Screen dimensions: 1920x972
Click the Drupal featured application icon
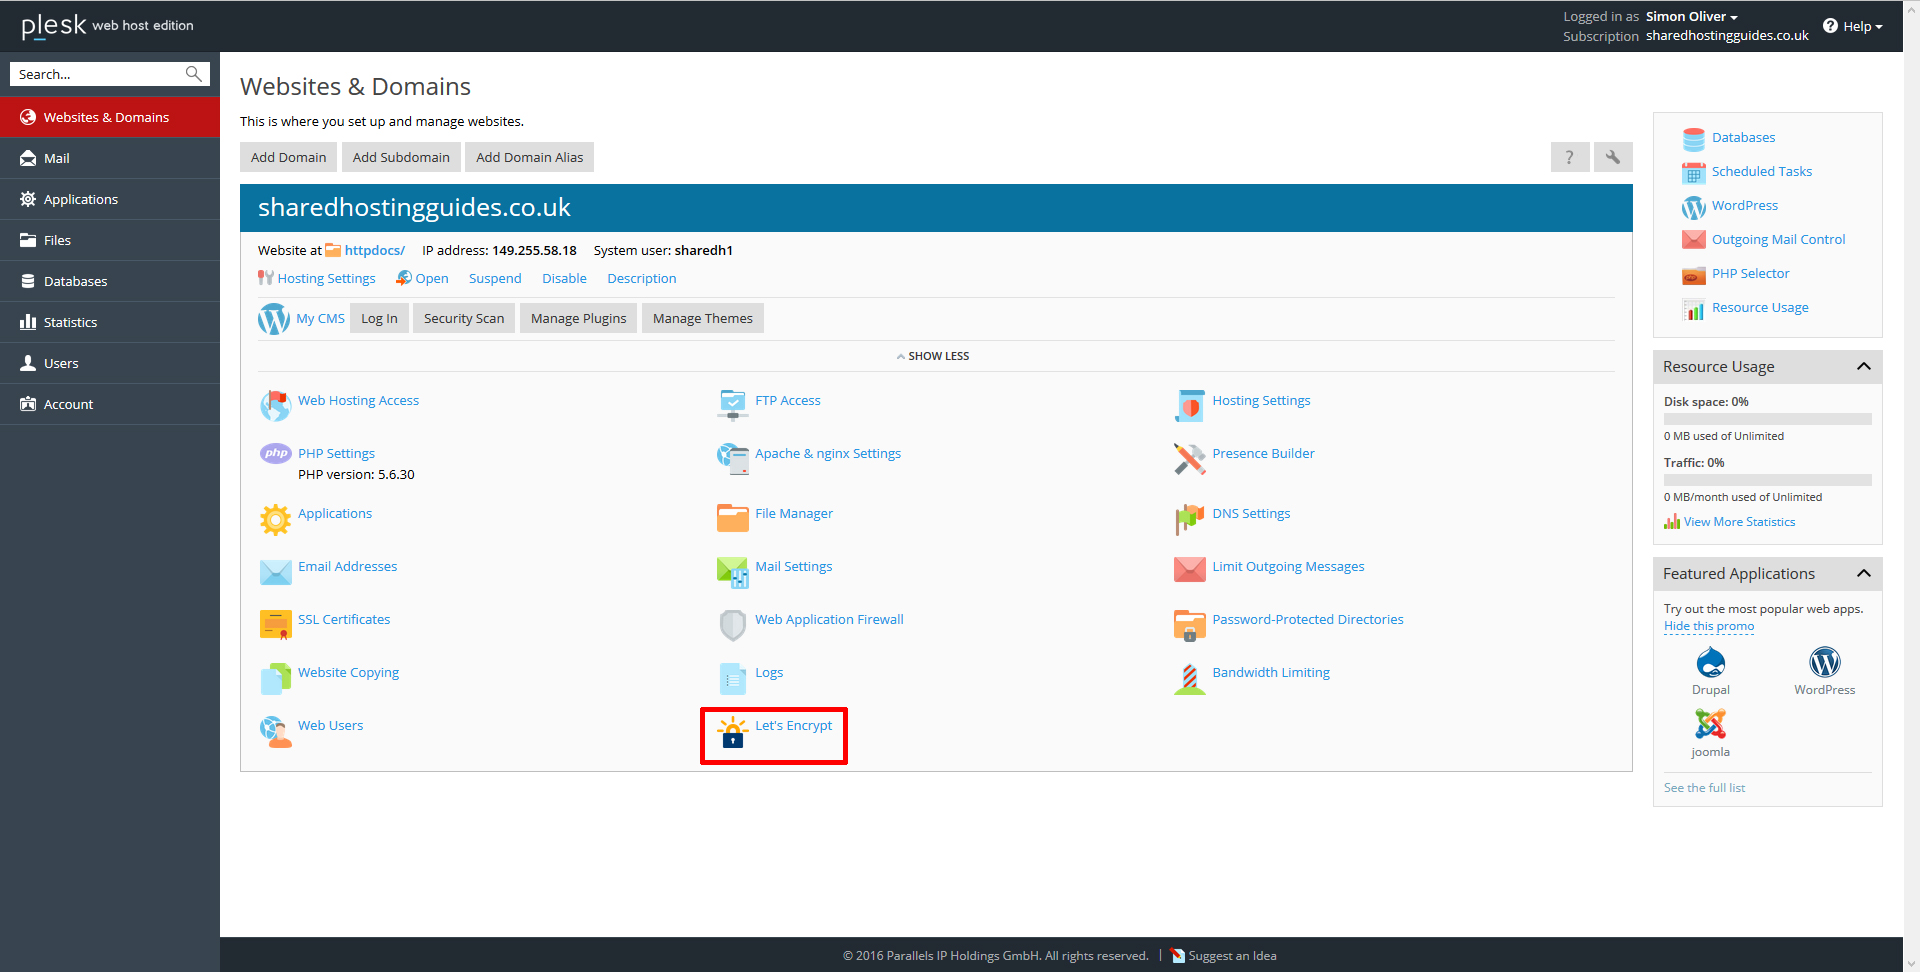(1710, 663)
